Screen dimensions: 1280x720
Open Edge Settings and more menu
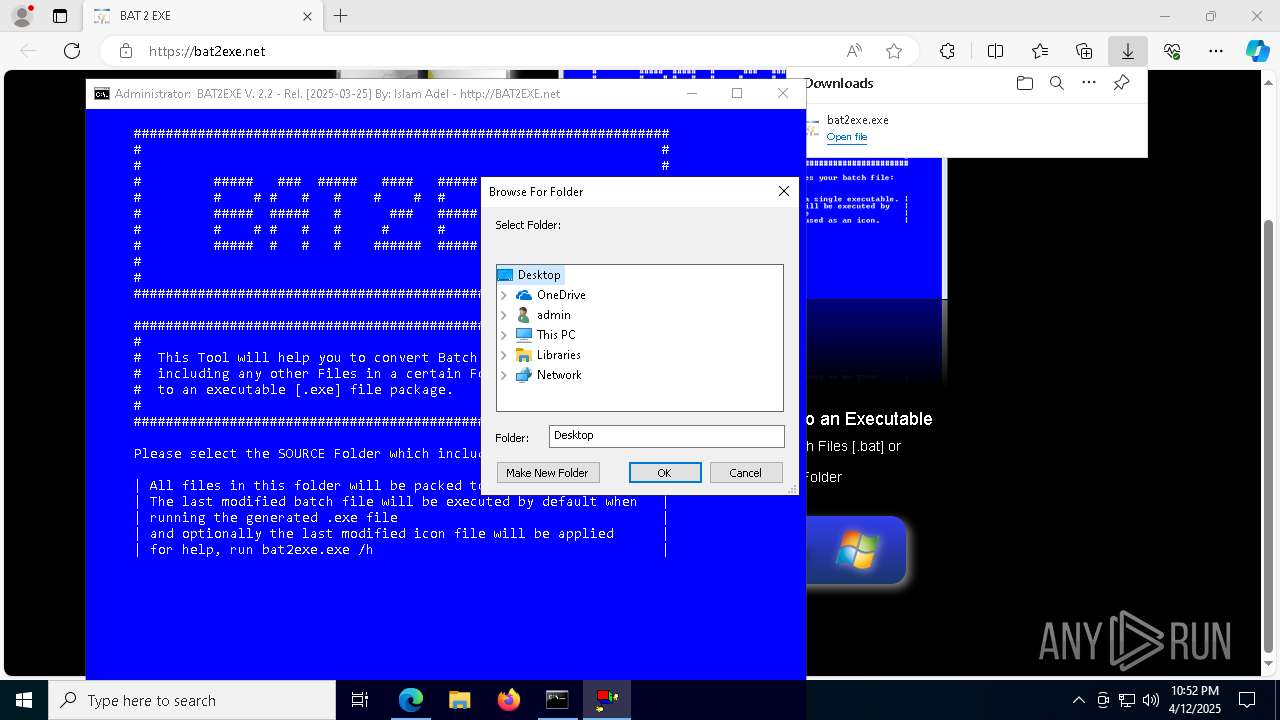tap(1216, 51)
